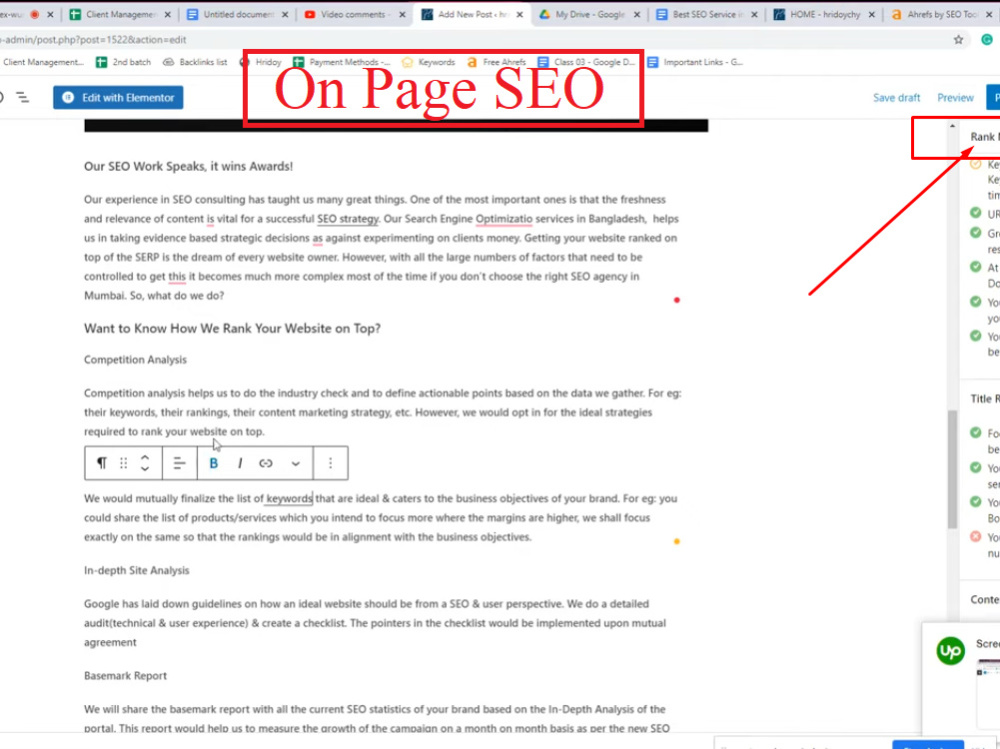Click the Basemark Report subheading
Viewport: 1000px width, 749px height.
[x=125, y=676]
